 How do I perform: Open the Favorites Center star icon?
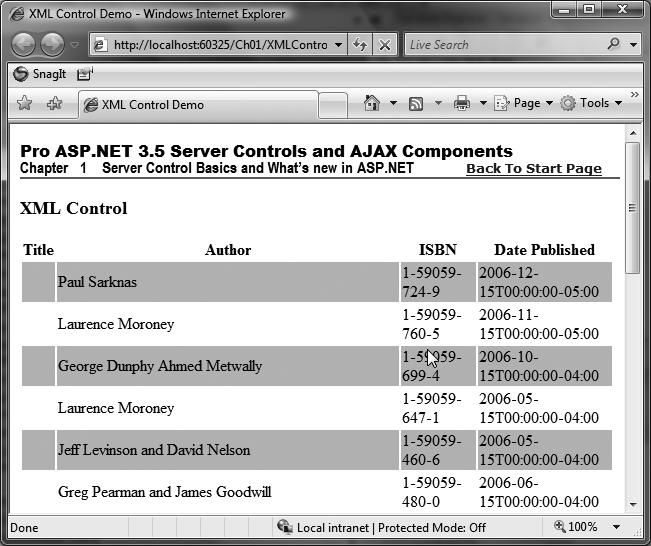24,103
